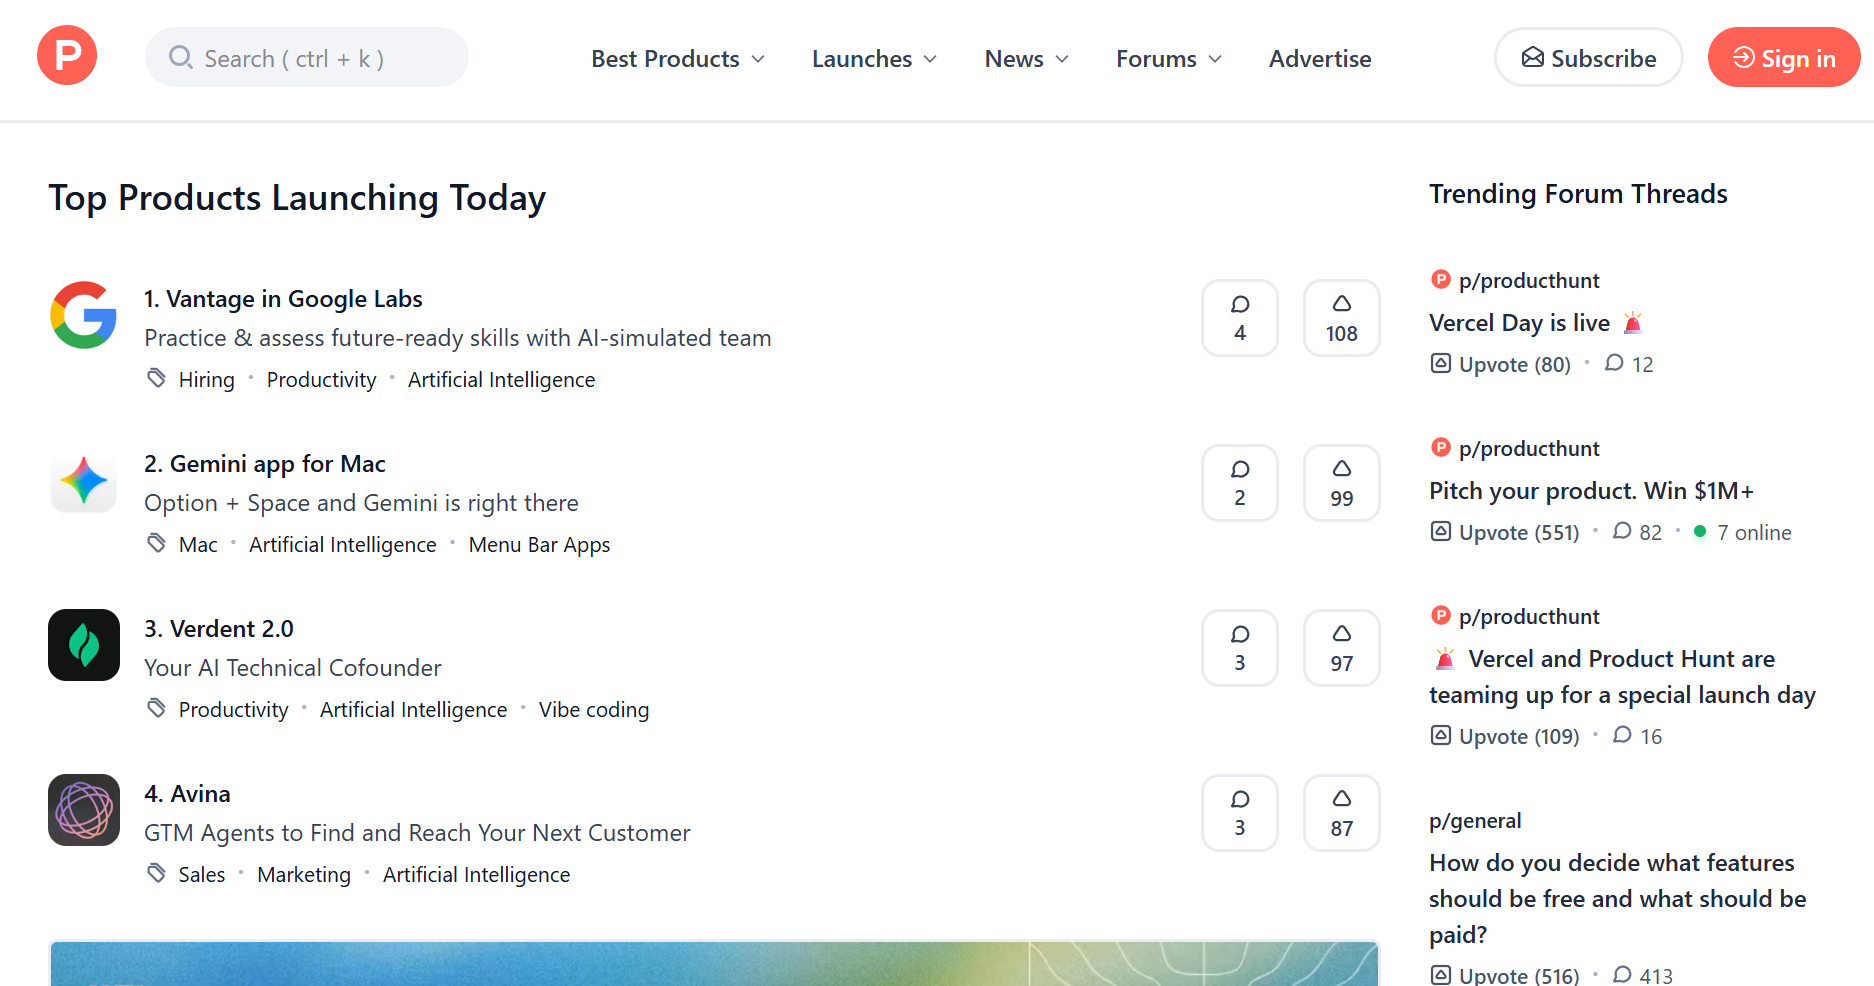Select the Menu Bar Apps tag
This screenshot has height=986, width=1874.
tap(539, 545)
